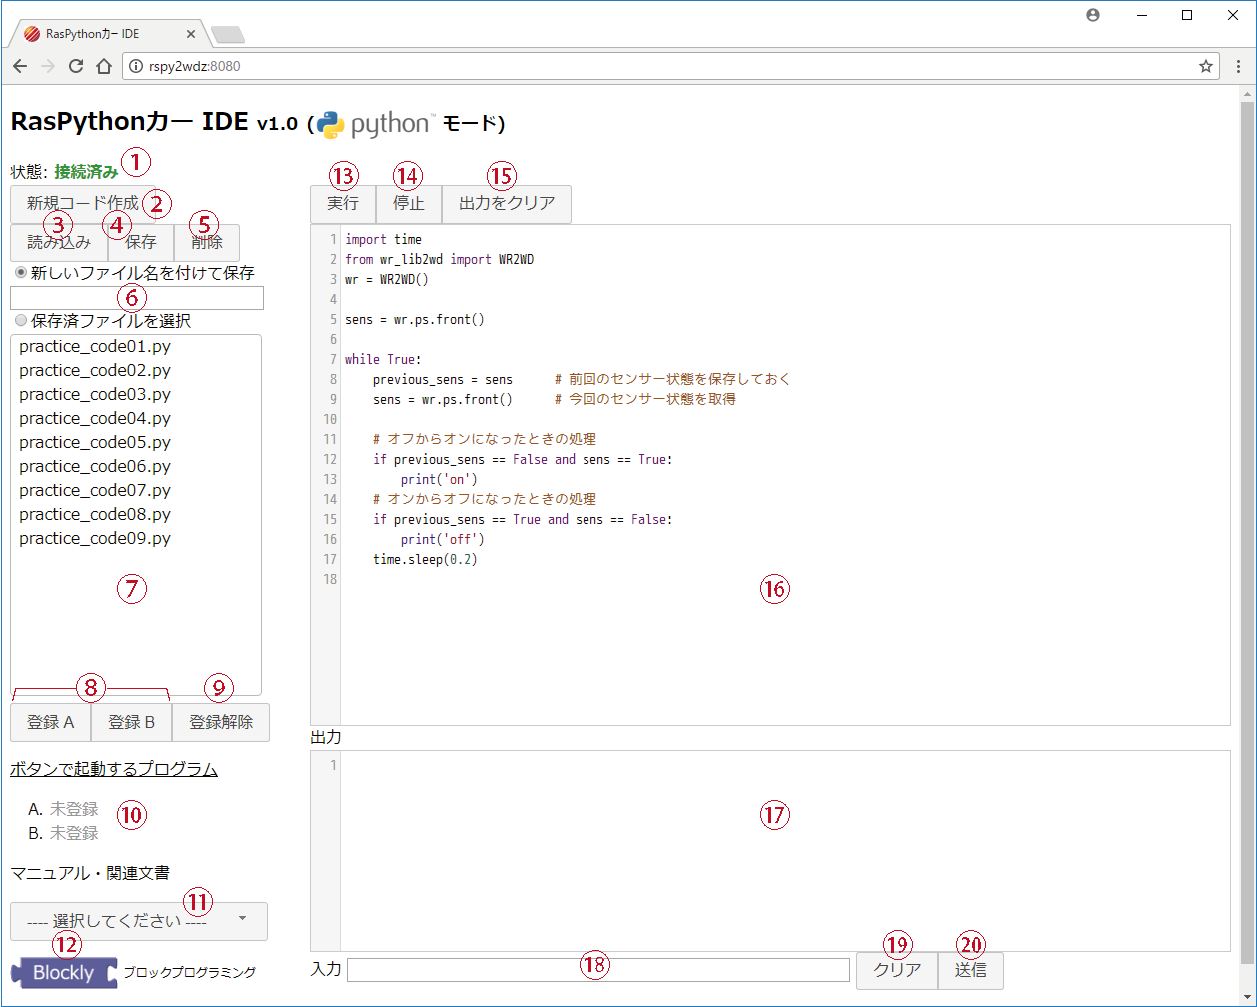Click code line print('on')

point(439,479)
